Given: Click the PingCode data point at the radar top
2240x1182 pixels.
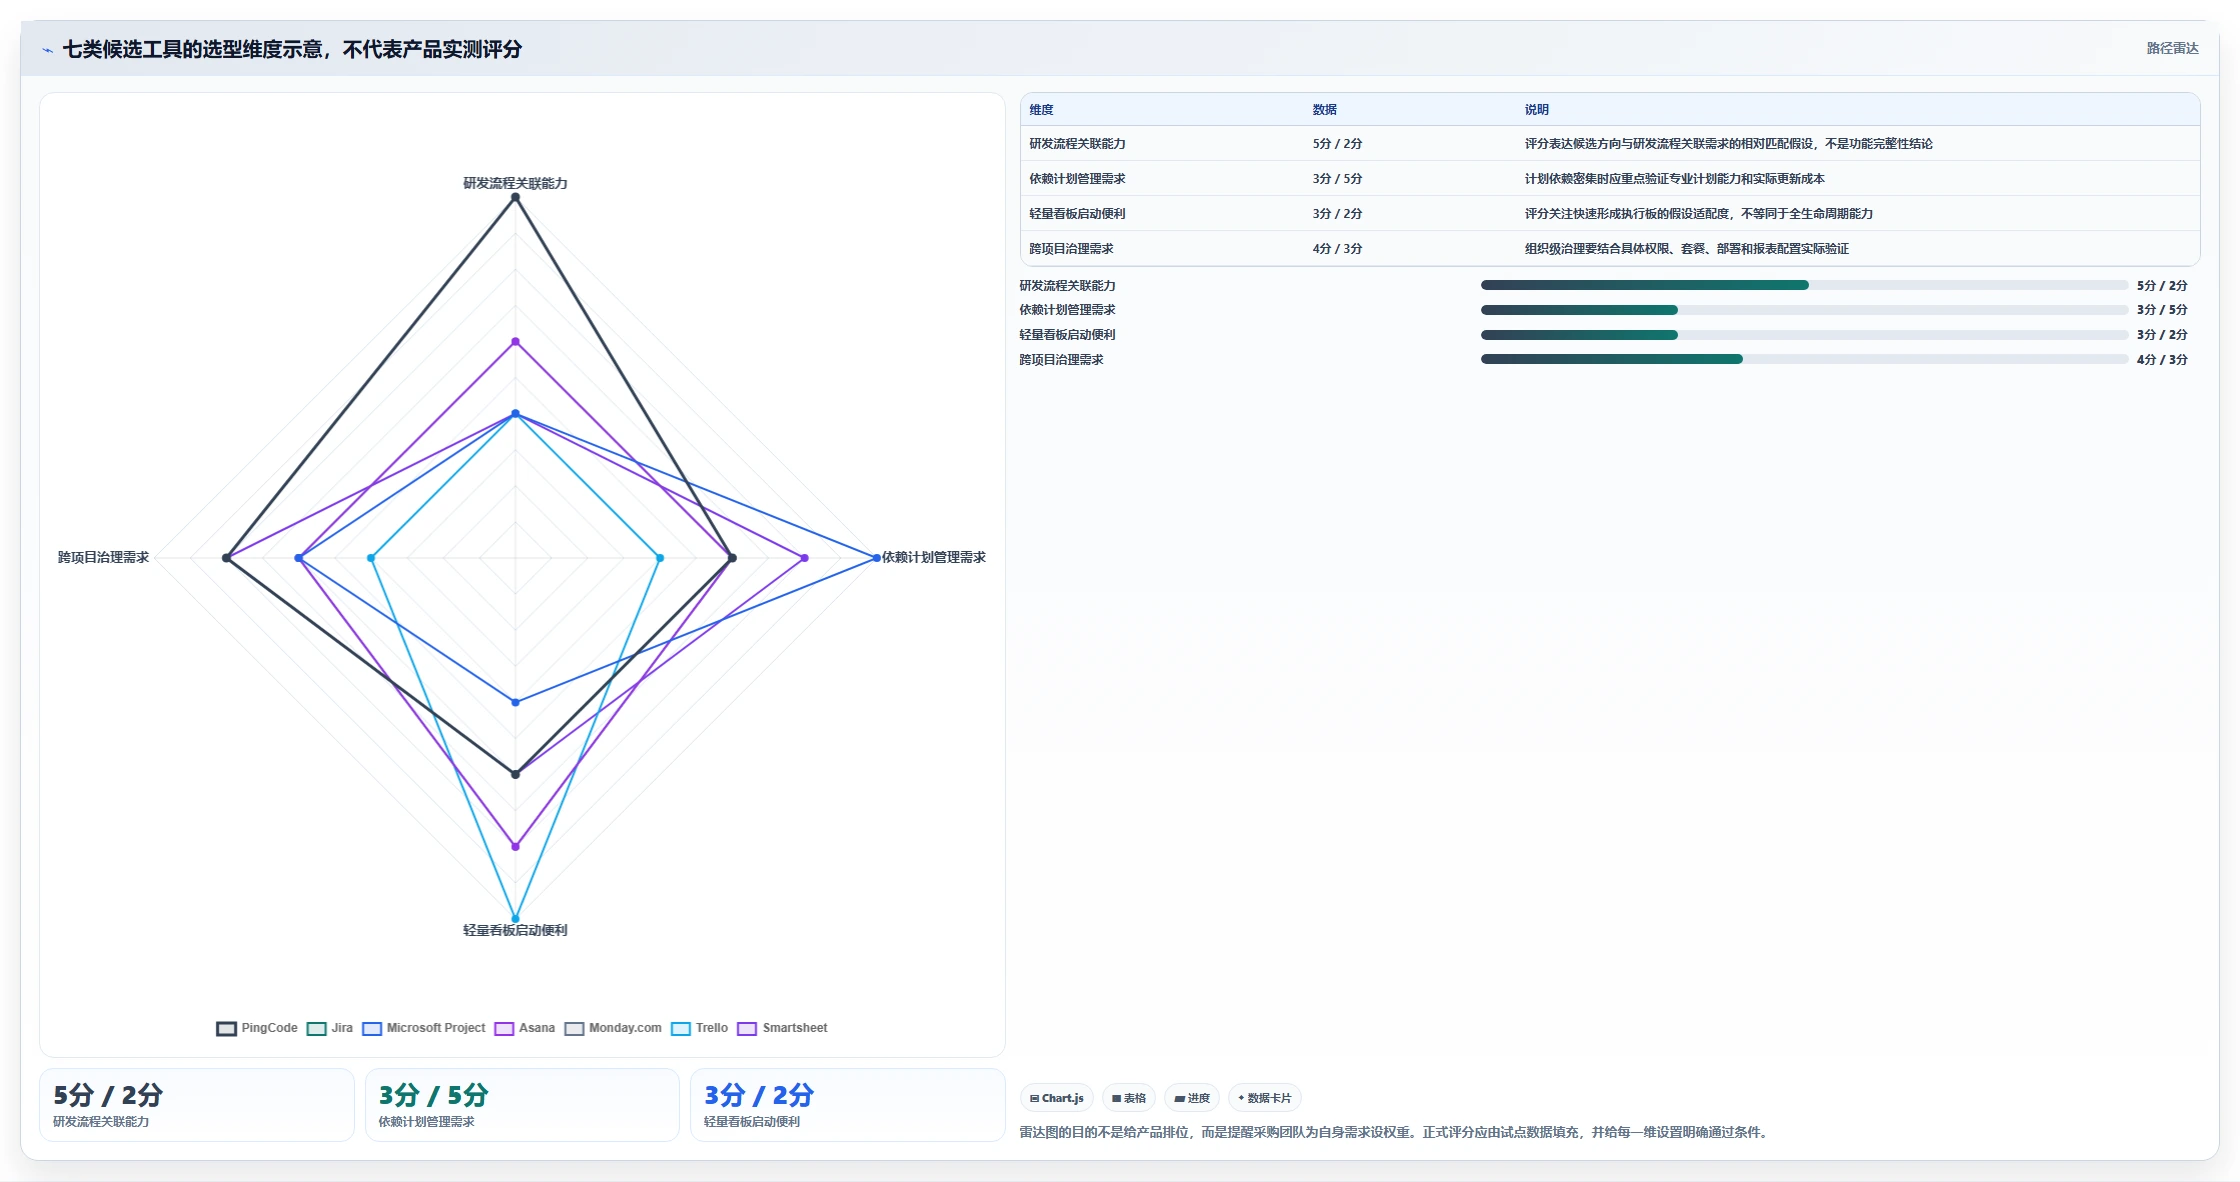Looking at the screenshot, I should [x=516, y=198].
